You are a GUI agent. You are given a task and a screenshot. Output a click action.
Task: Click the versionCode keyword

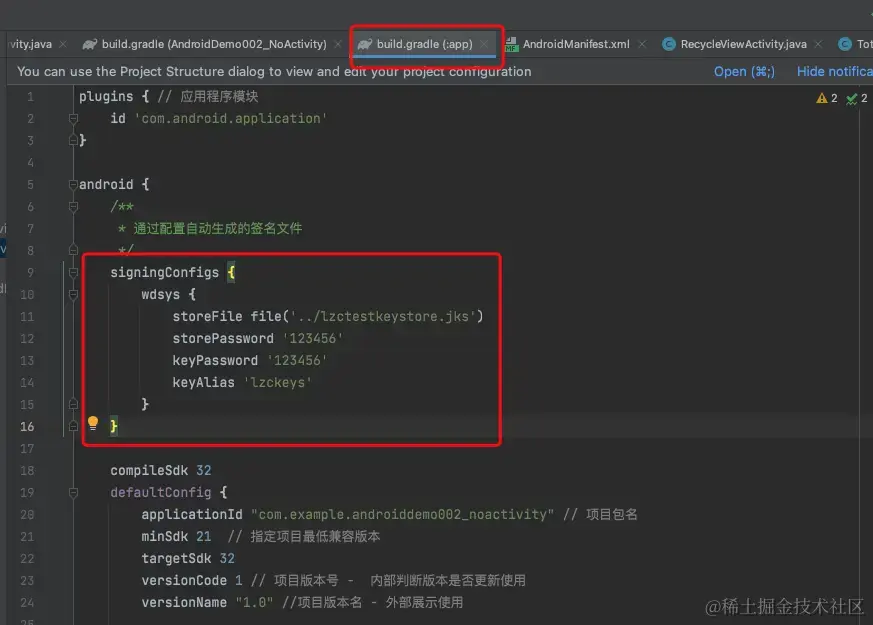tap(184, 580)
